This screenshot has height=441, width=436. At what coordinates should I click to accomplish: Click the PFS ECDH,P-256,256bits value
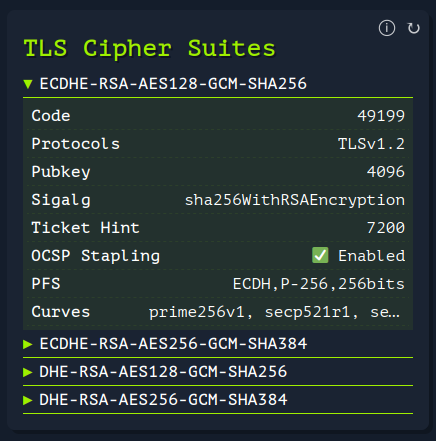[x=319, y=284]
